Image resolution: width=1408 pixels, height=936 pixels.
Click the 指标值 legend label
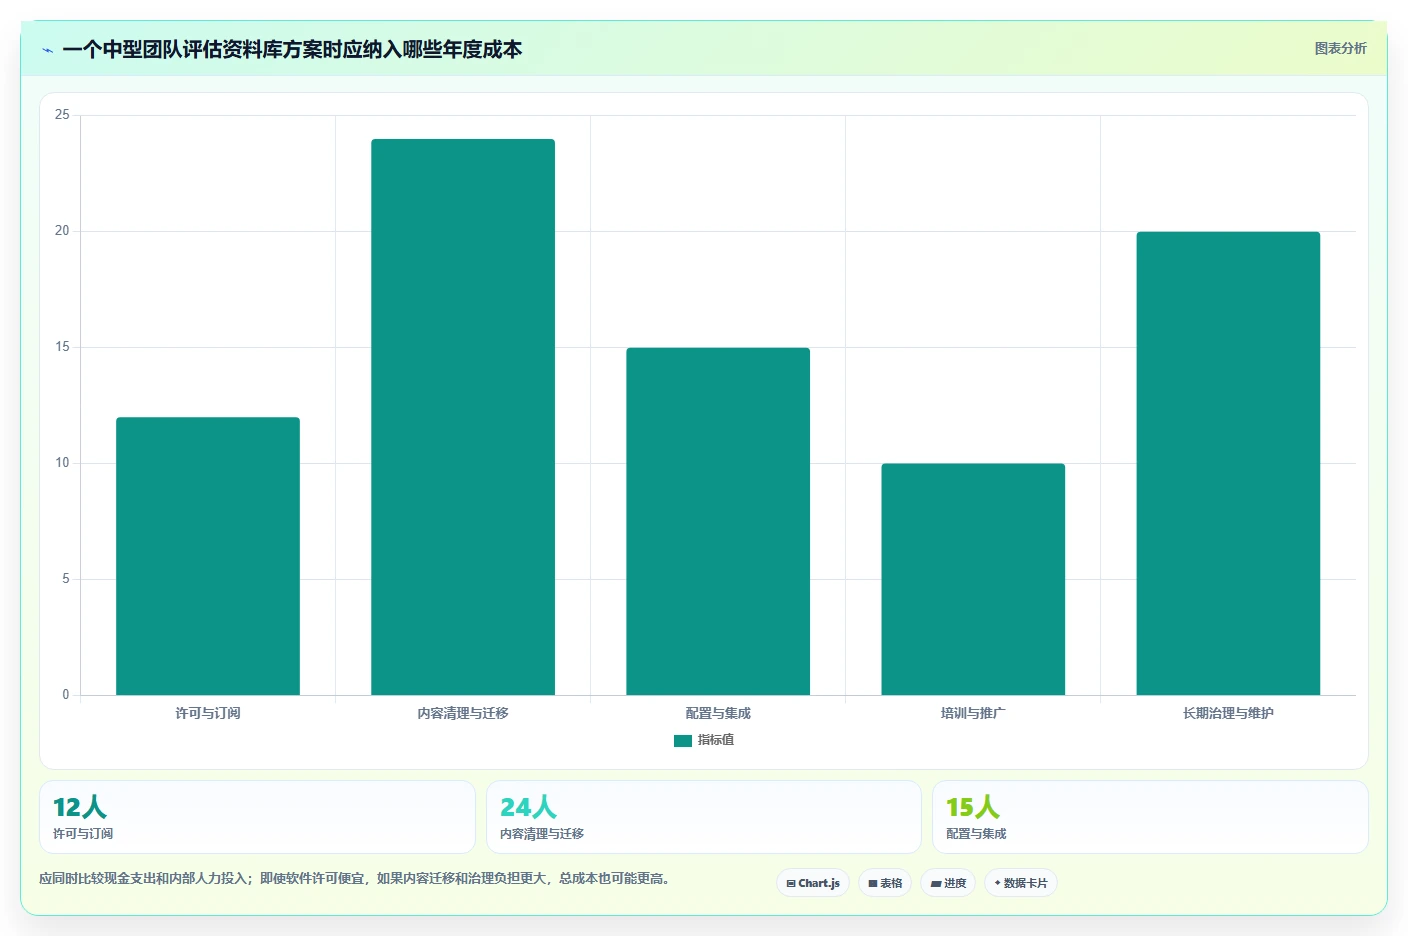[716, 740]
